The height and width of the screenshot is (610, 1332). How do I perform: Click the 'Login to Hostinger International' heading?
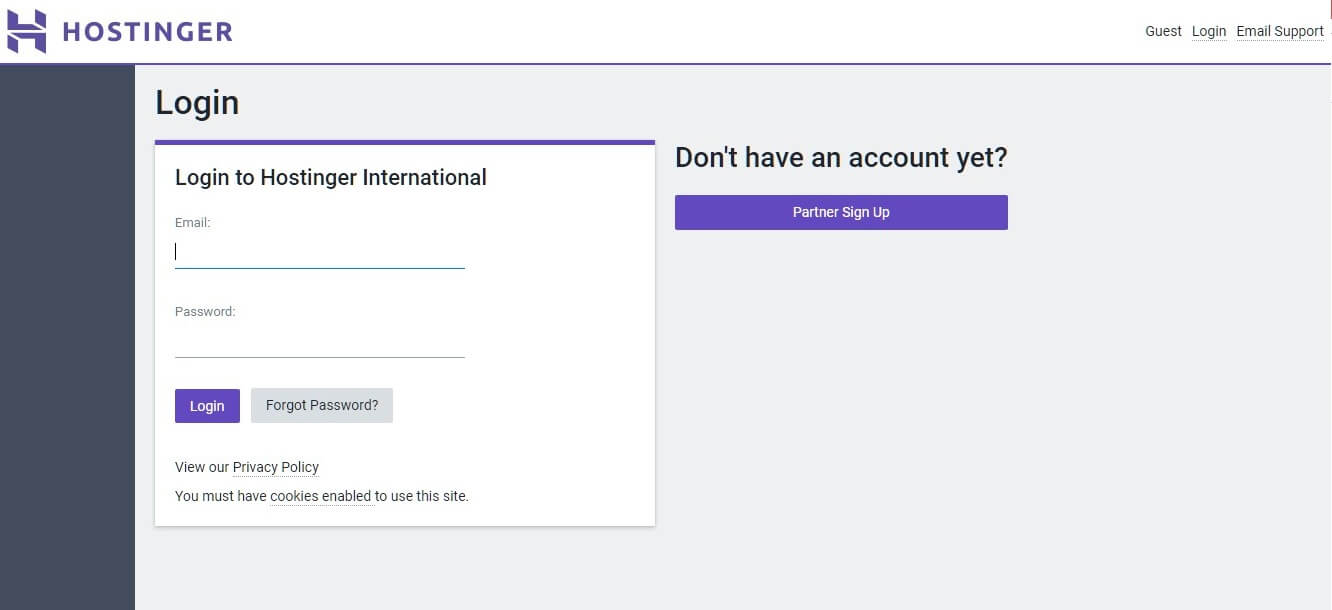coord(331,178)
